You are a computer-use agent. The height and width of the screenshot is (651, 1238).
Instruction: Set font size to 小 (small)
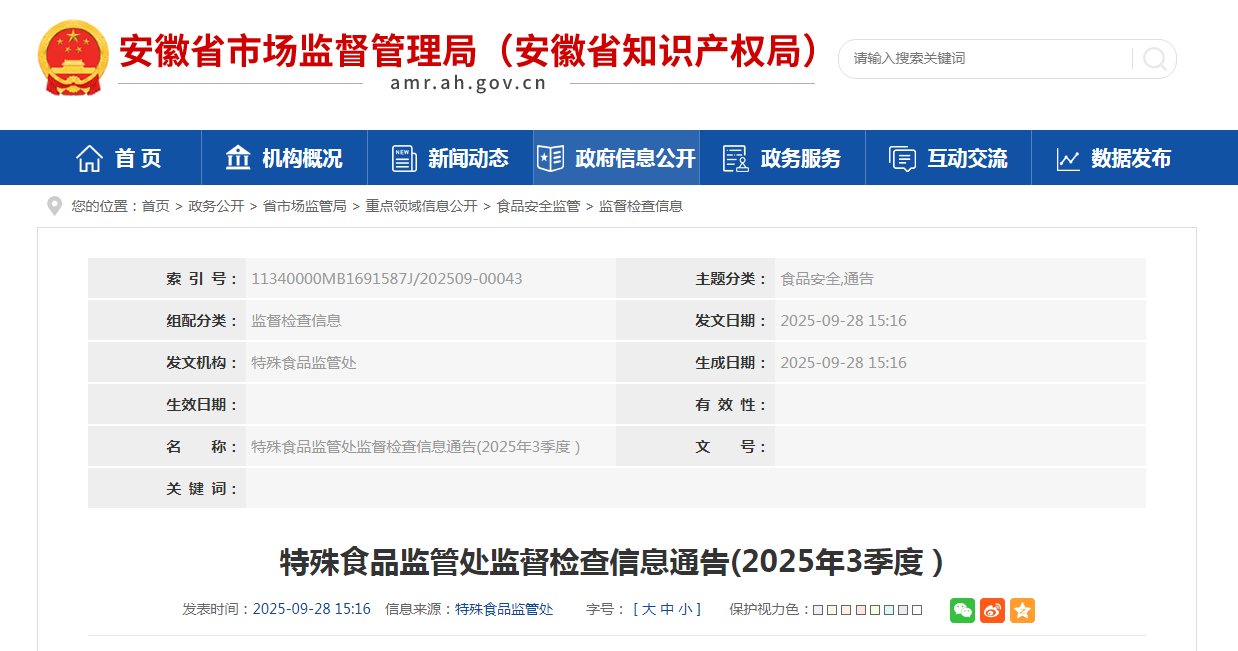click(685, 609)
